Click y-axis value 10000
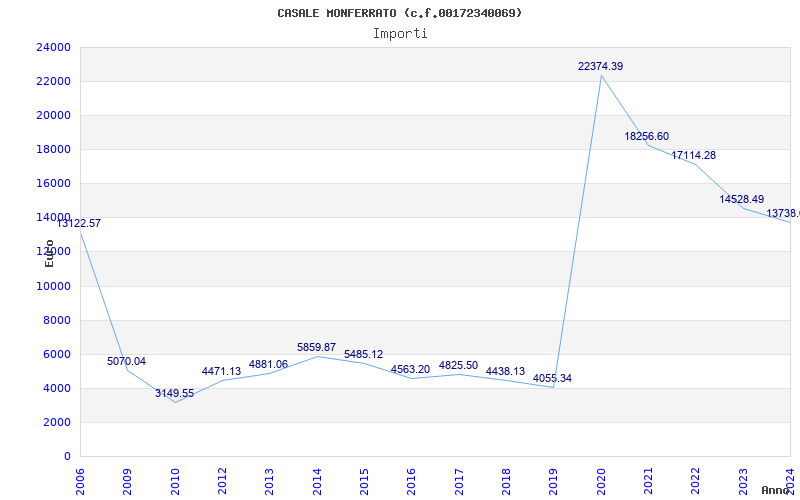The width and height of the screenshot is (800, 500). (x=54, y=286)
